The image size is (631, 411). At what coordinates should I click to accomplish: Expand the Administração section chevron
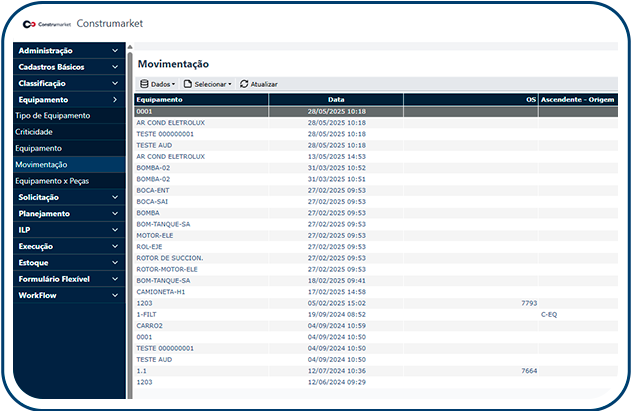pos(115,51)
